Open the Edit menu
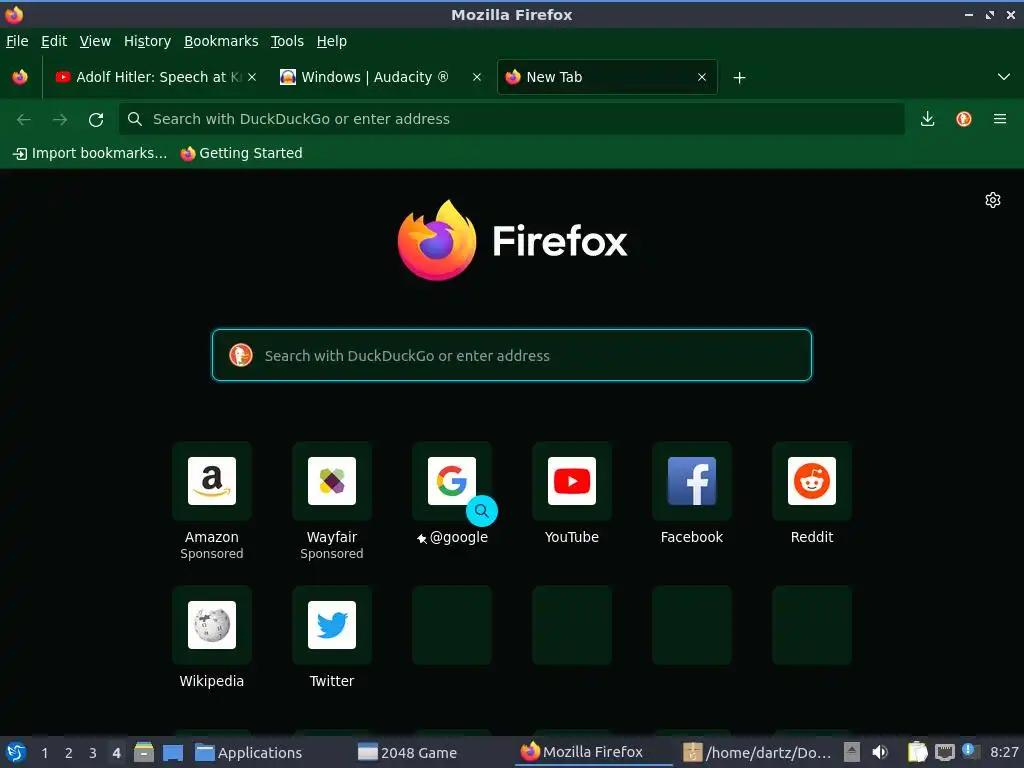 tap(54, 41)
